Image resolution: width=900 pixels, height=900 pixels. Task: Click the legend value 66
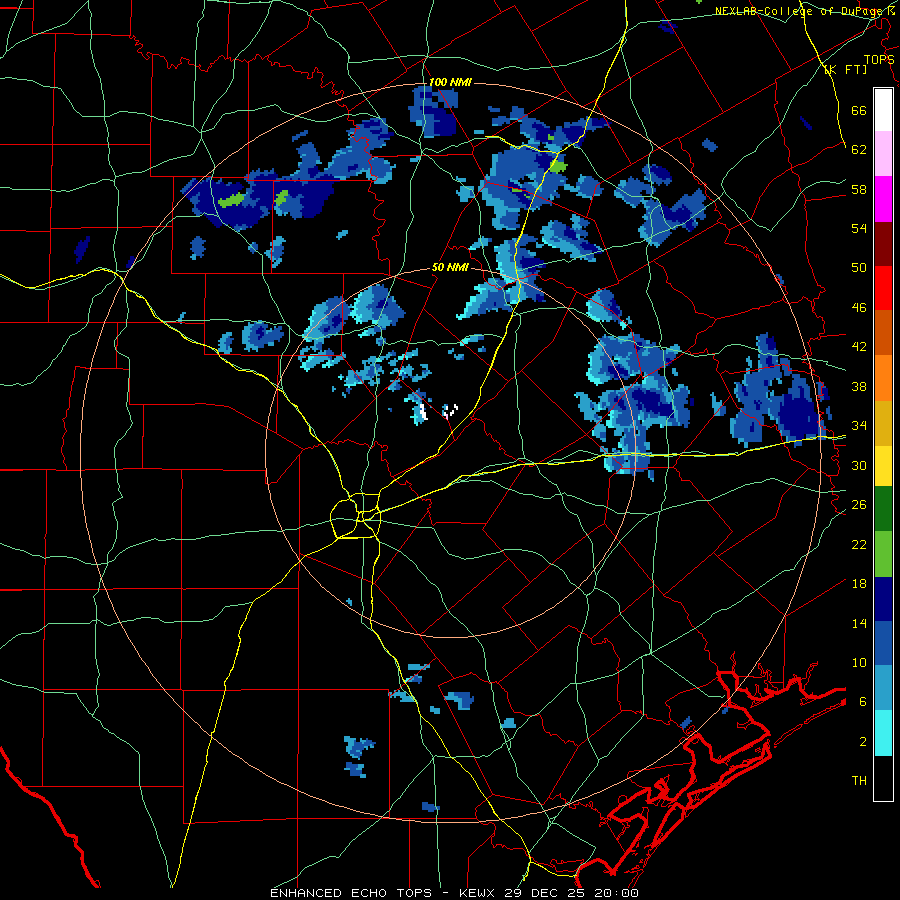pyautogui.click(x=859, y=110)
